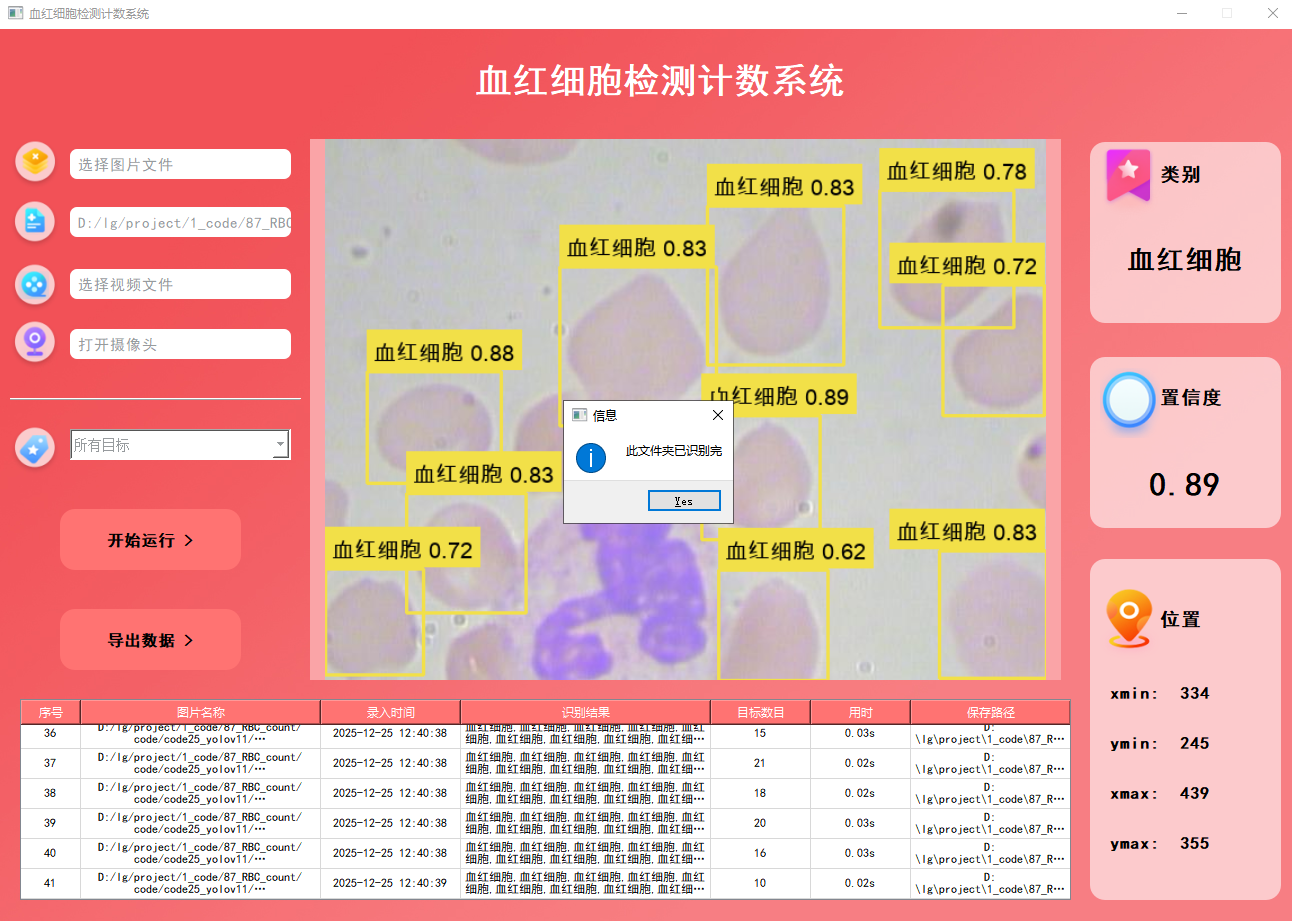Click the 置信度 circle icon
Image resolution: width=1292 pixels, height=921 pixels.
tap(1129, 399)
